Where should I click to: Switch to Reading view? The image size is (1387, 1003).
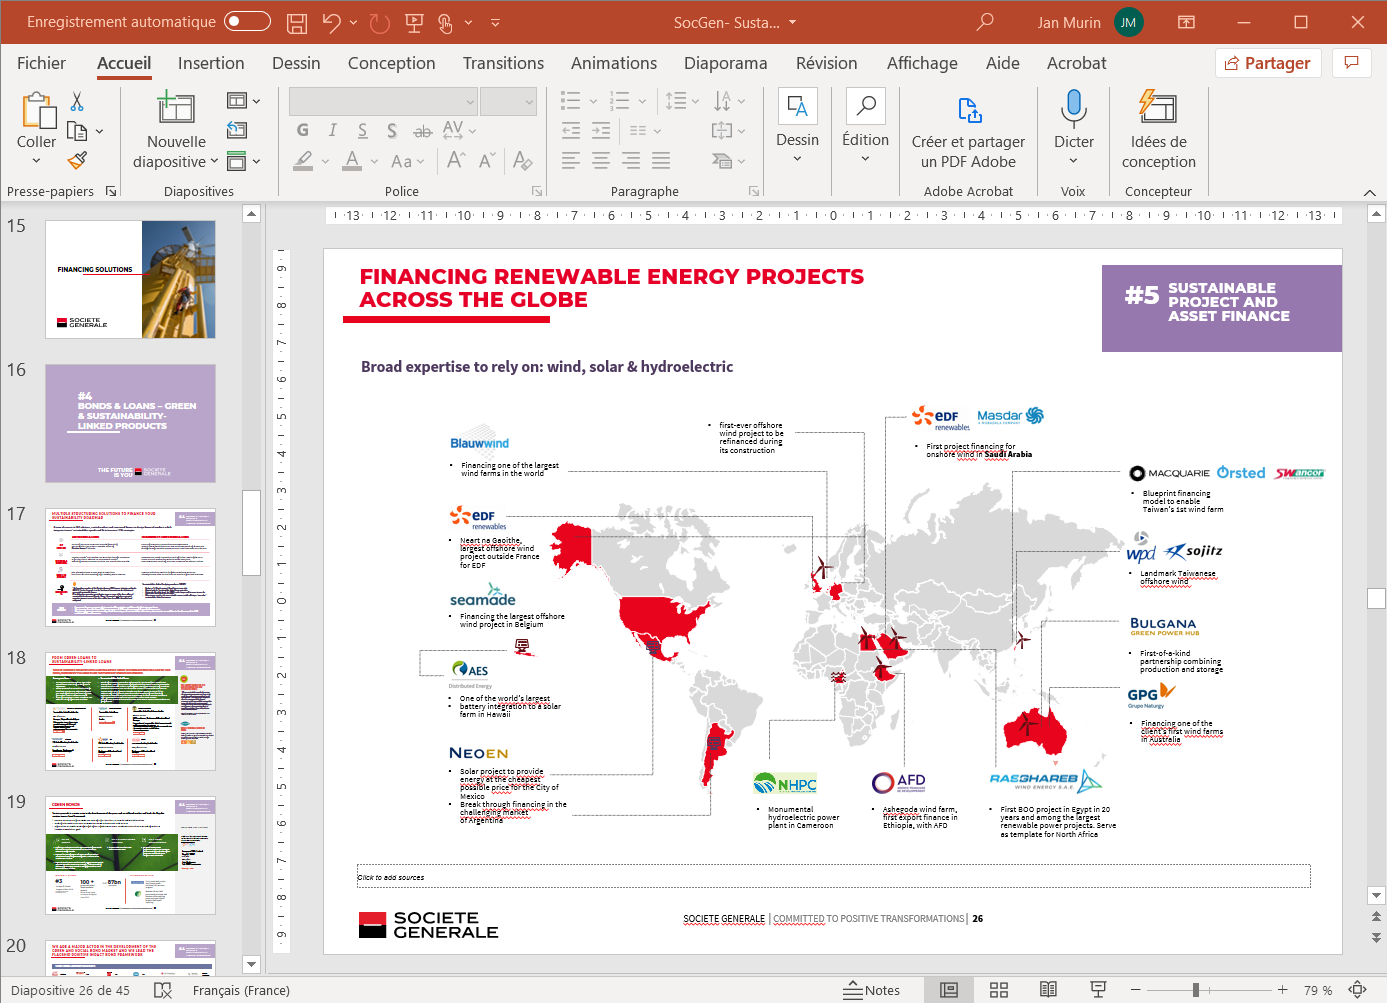point(1048,990)
